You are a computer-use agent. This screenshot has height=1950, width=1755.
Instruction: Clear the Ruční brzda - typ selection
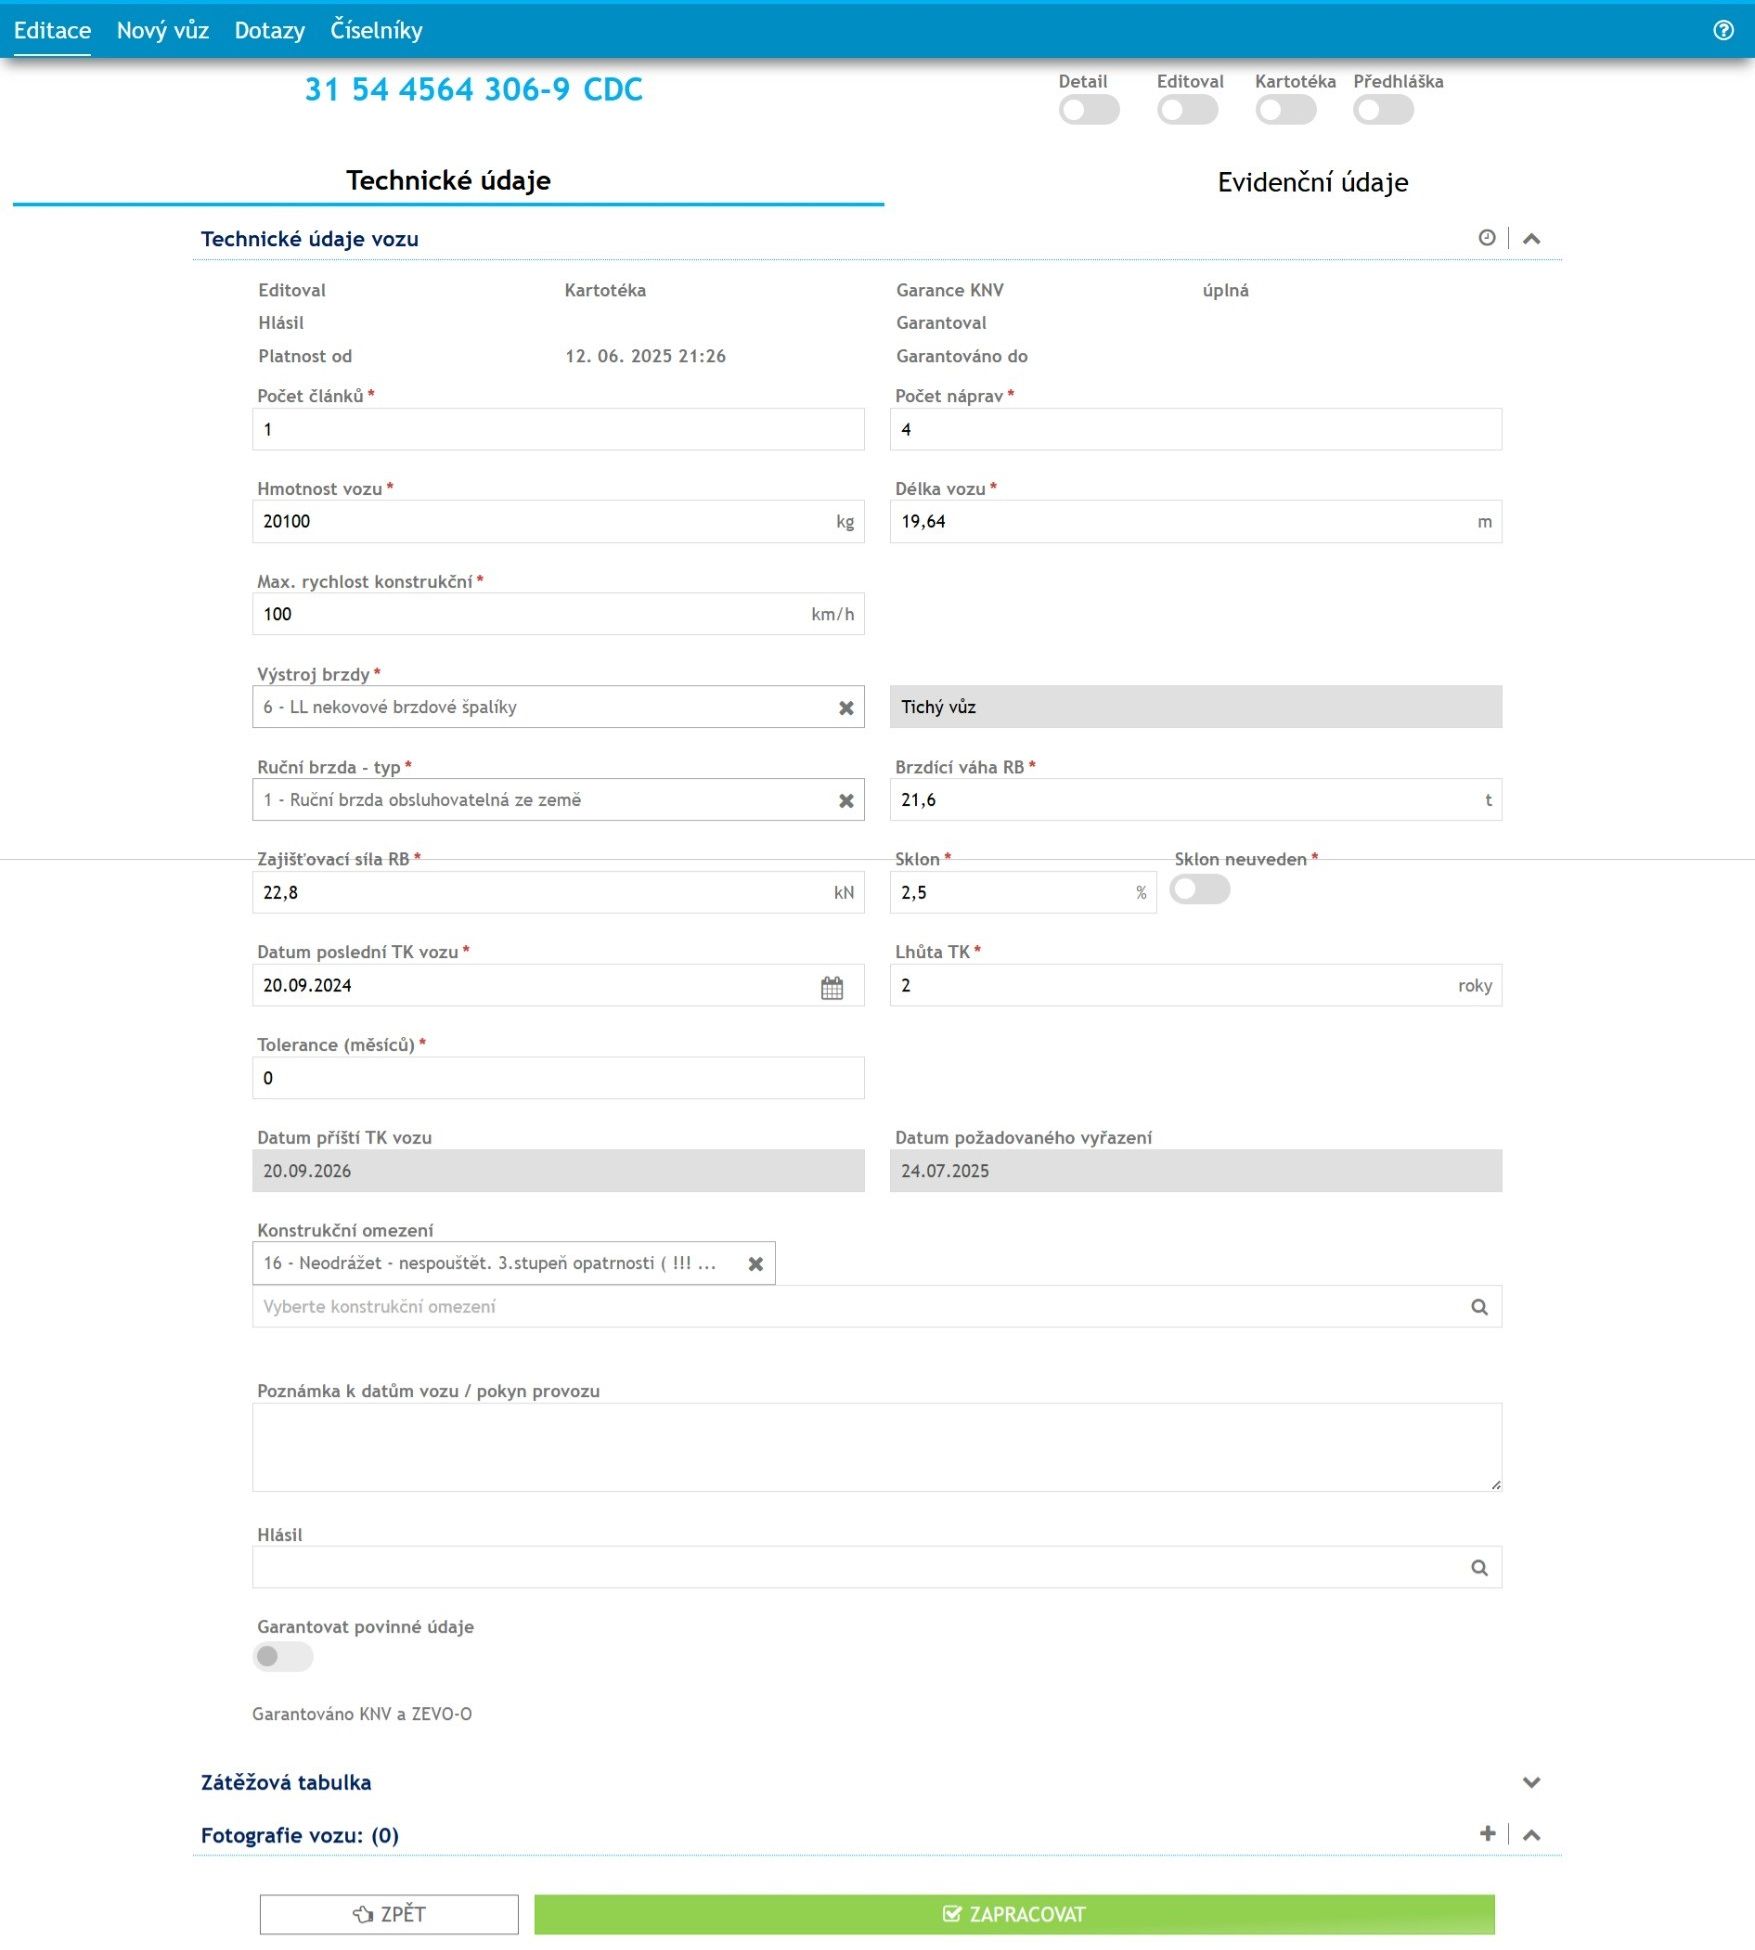coord(846,801)
